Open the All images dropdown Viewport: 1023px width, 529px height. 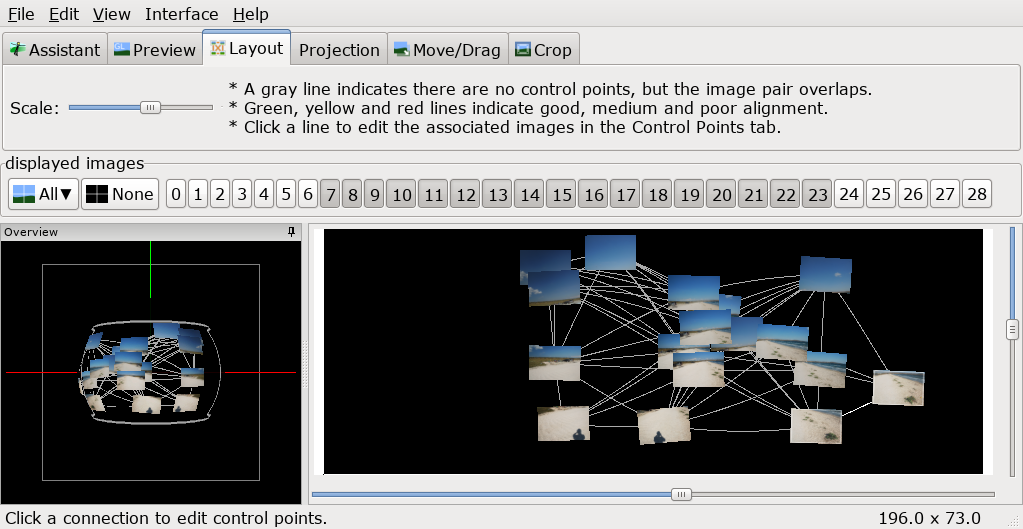click(44, 194)
